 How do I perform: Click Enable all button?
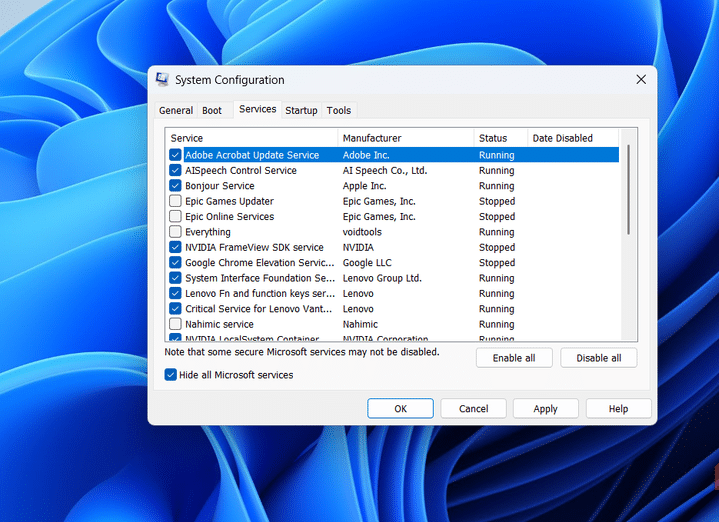pyautogui.click(x=514, y=358)
